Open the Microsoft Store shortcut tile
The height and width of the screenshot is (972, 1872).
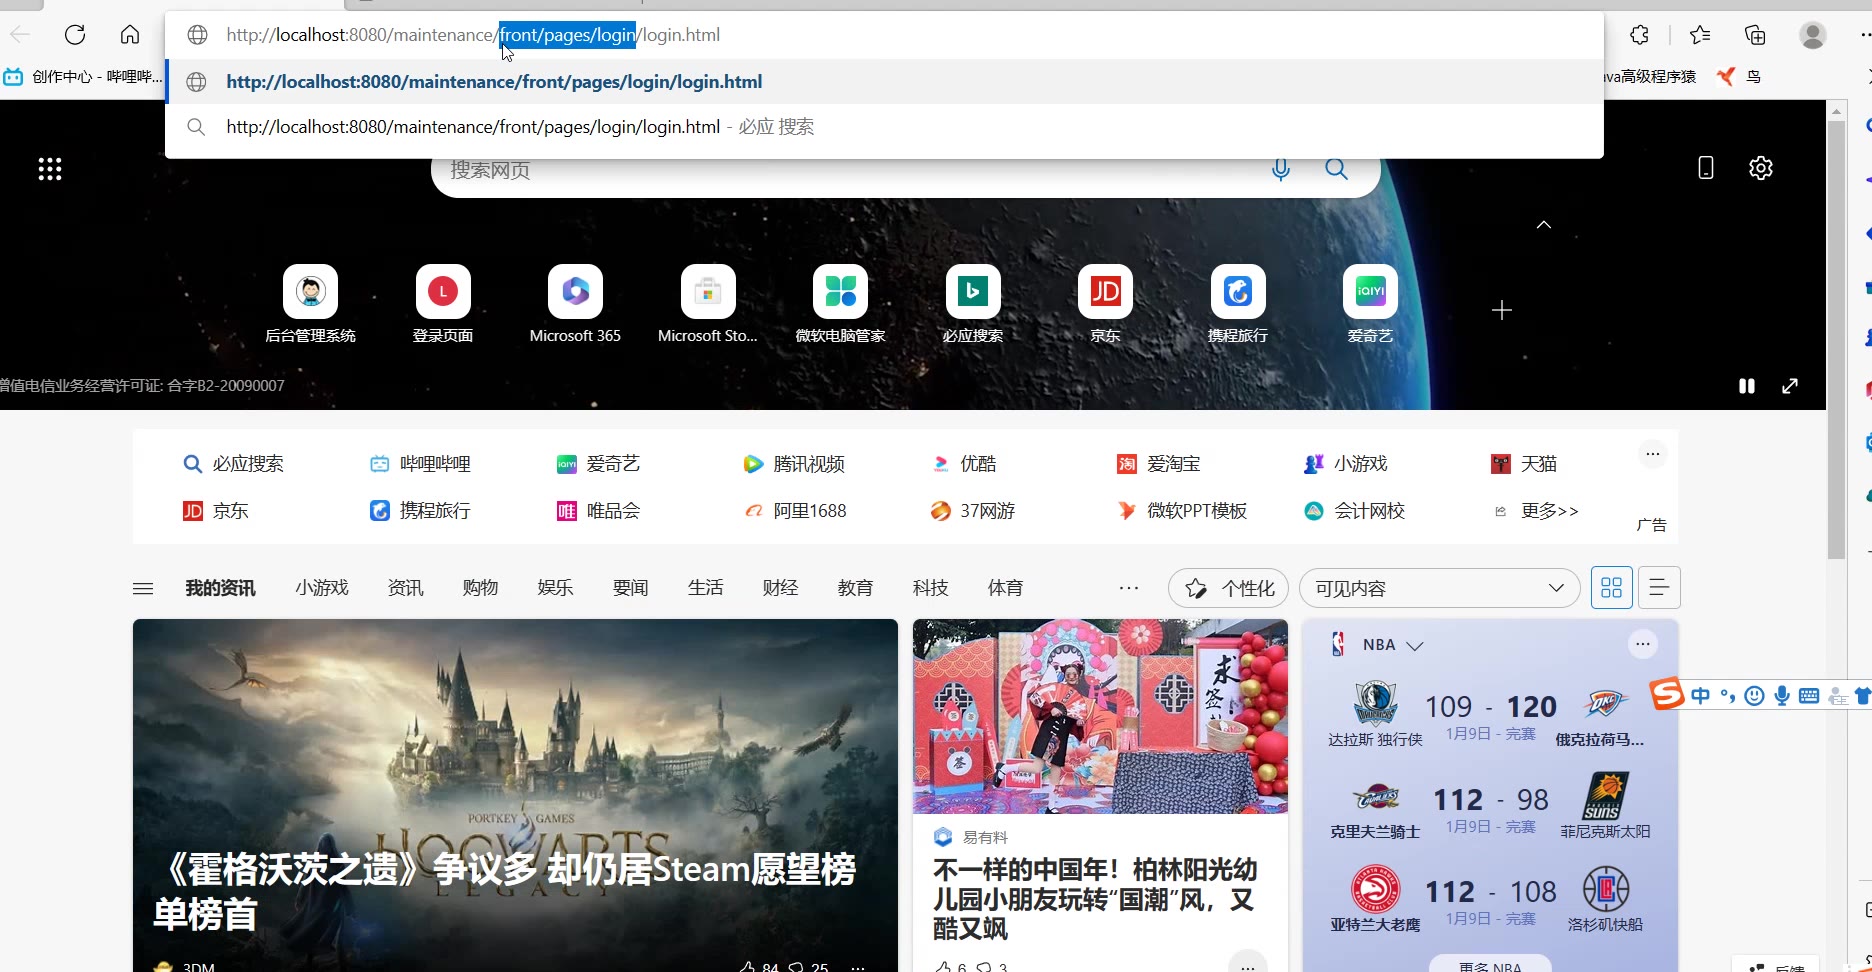[708, 305]
